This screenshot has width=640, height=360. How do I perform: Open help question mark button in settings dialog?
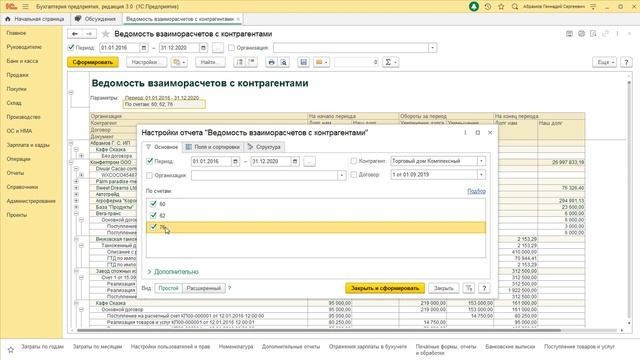[484, 288]
